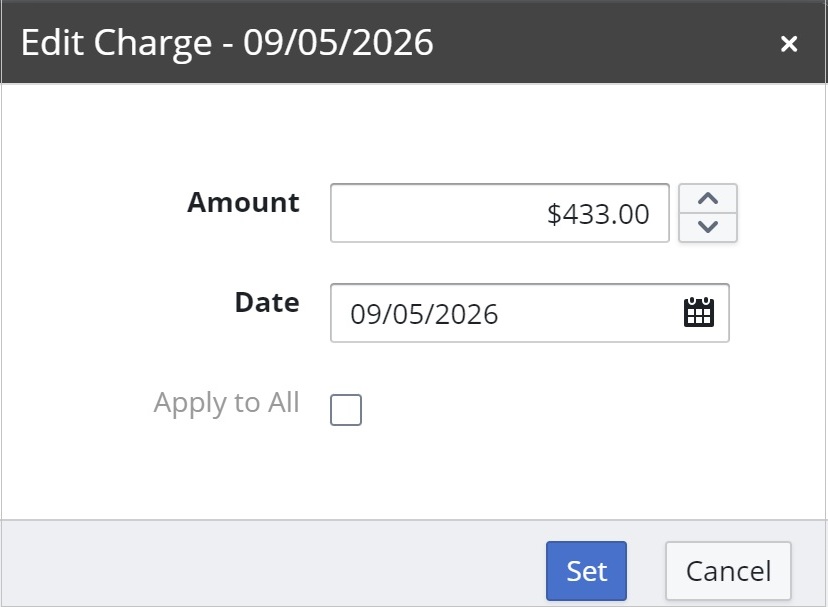The image size is (828, 607).
Task: Cancel the charge edit
Action: pos(728,571)
